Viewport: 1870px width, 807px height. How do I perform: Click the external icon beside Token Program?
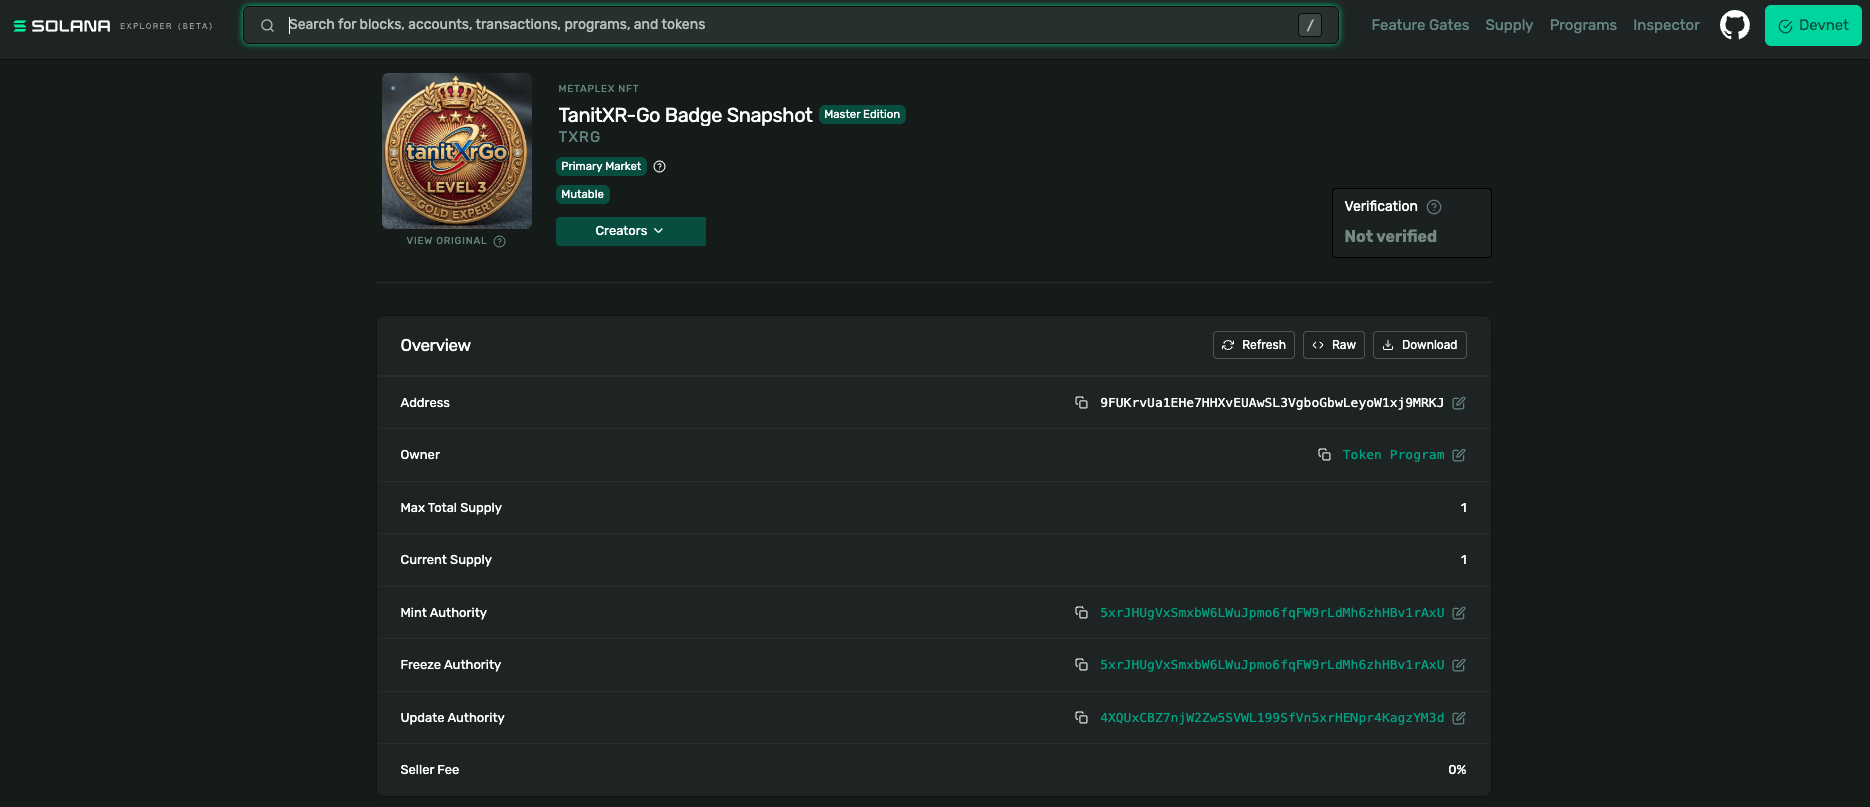tap(1459, 455)
